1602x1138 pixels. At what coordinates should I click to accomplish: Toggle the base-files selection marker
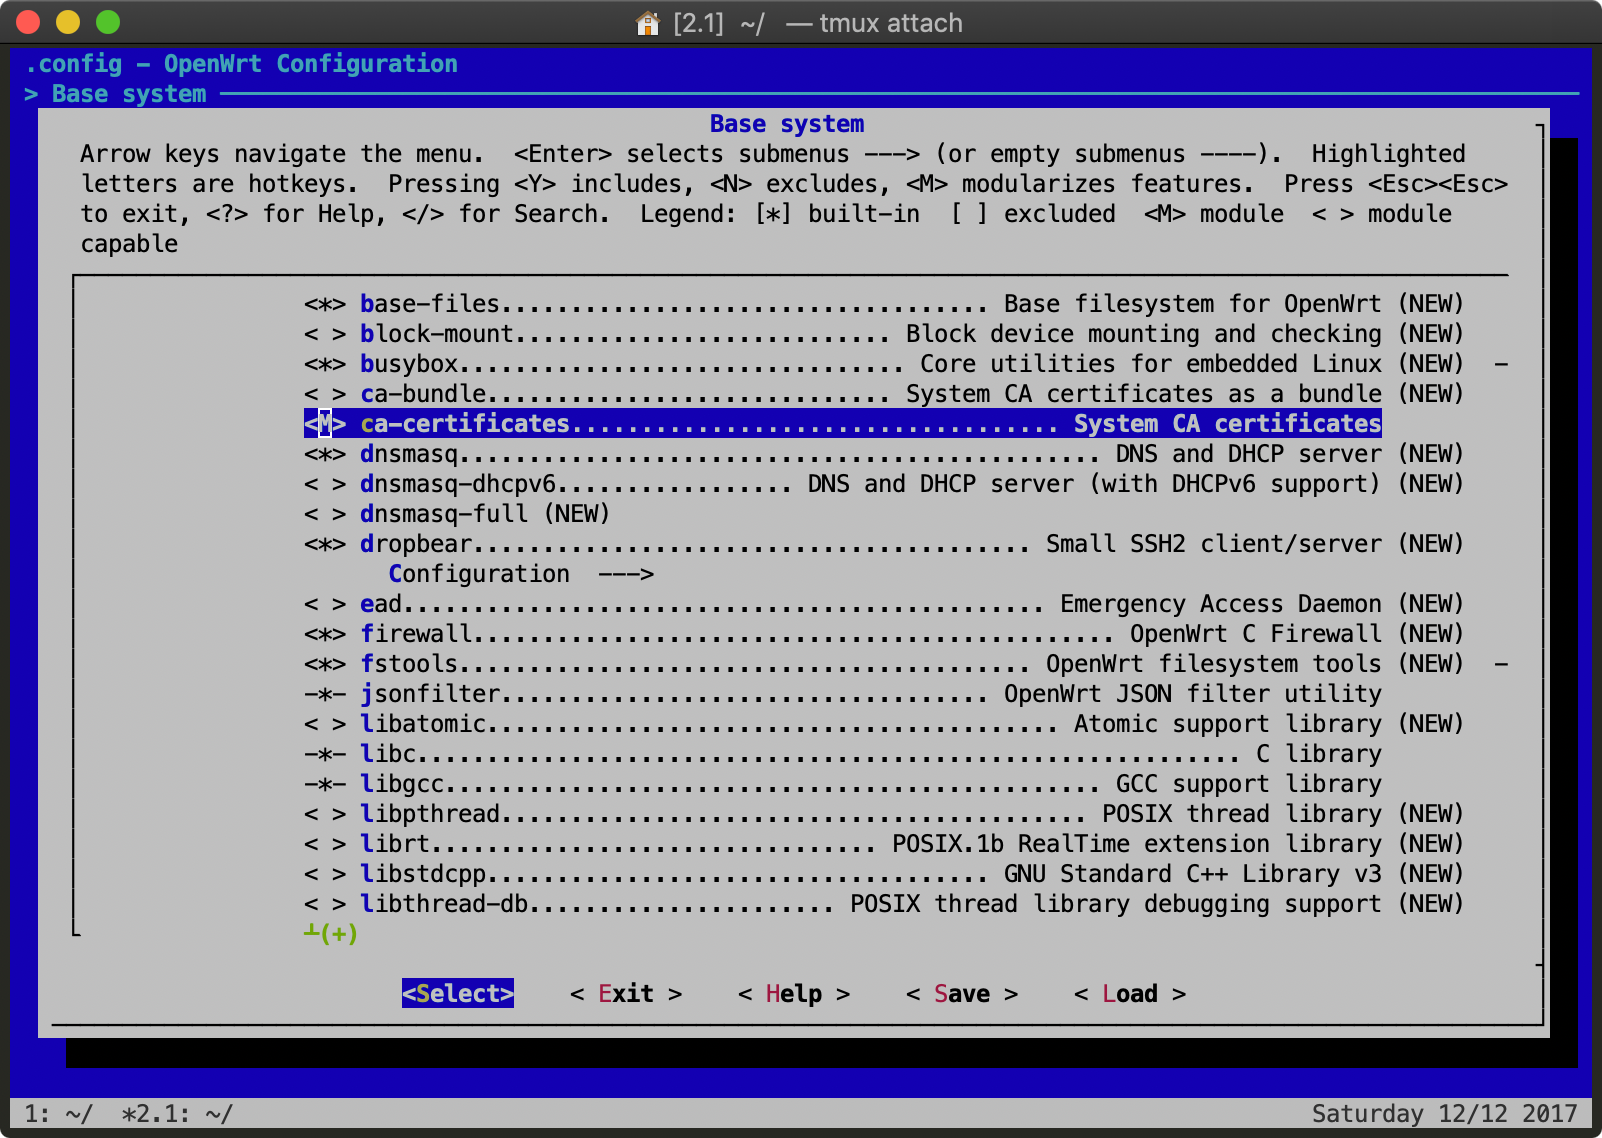click(x=325, y=304)
